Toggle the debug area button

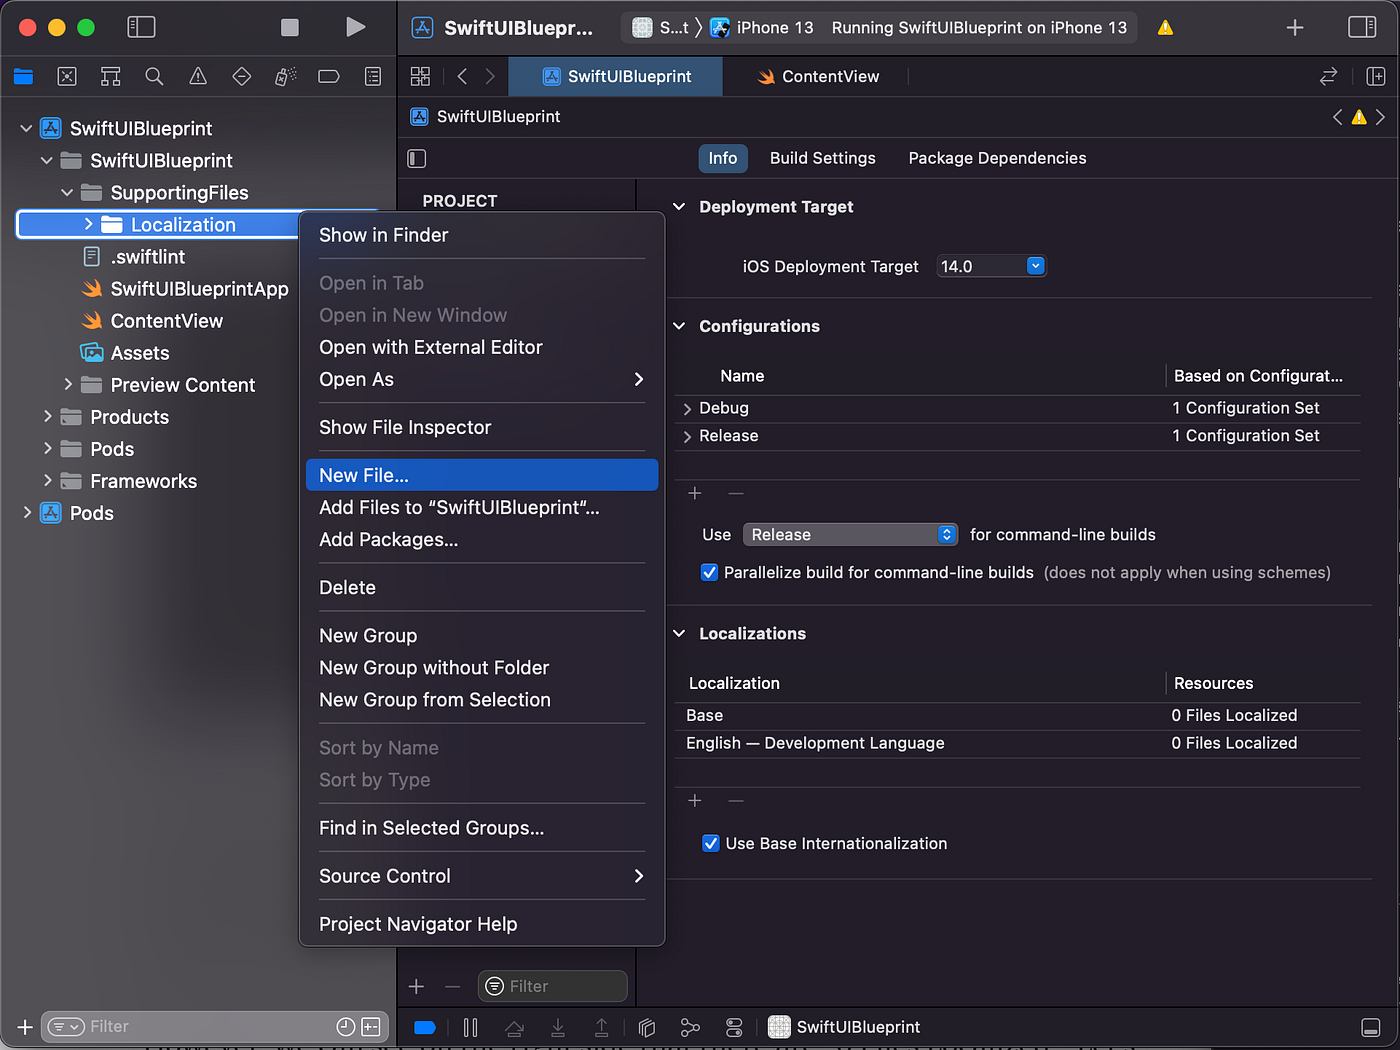(x=1371, y=1027)
